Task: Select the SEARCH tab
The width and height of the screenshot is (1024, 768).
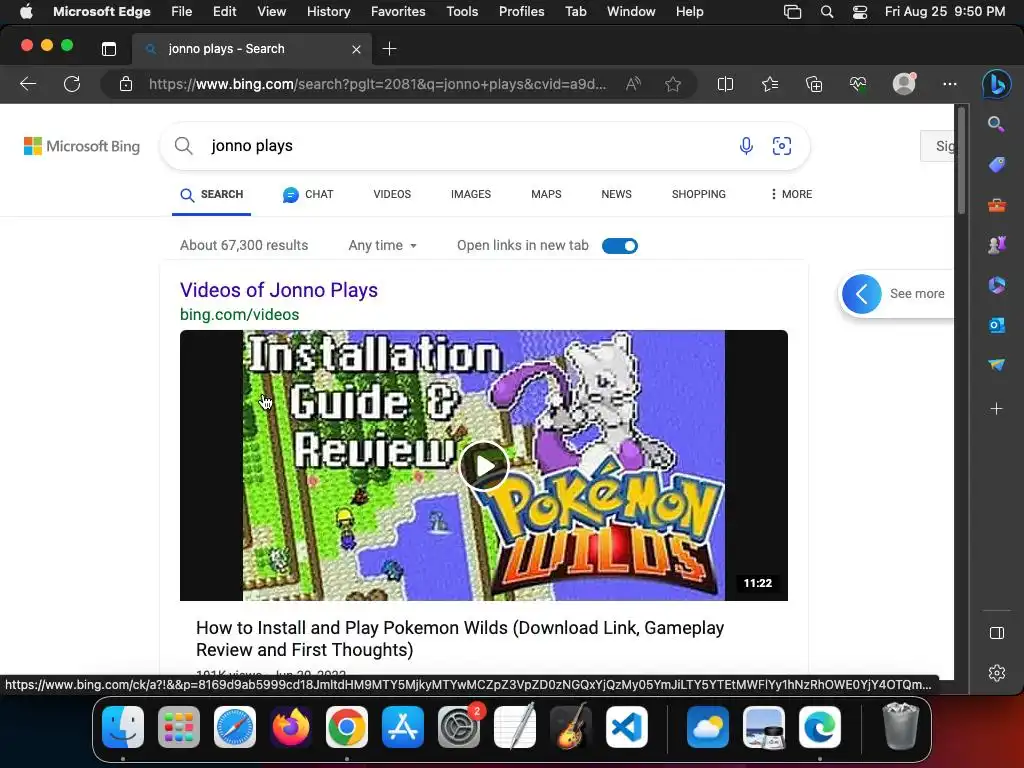Action: (x=212, y=195)
